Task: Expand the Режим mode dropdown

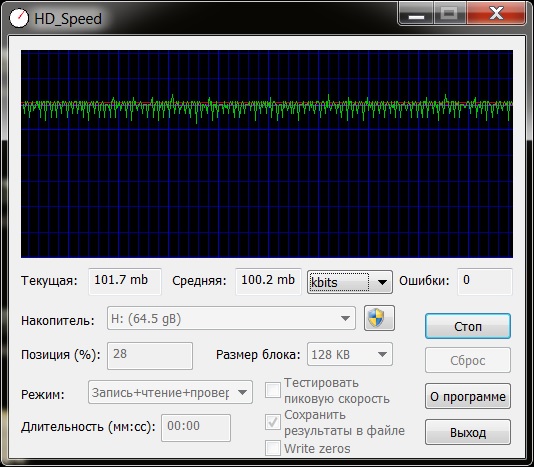Action: tap(170, 392)
